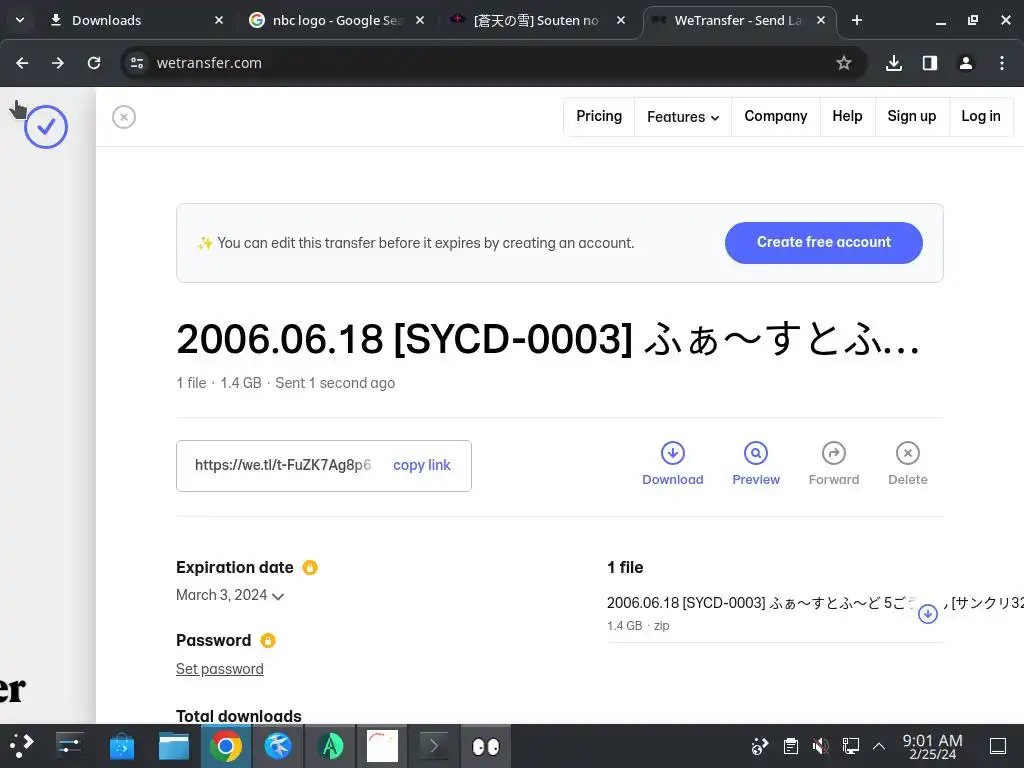Toggle Chrome side panel icon
Screen dimensions: 1024x768
click(x=929, y=63)
